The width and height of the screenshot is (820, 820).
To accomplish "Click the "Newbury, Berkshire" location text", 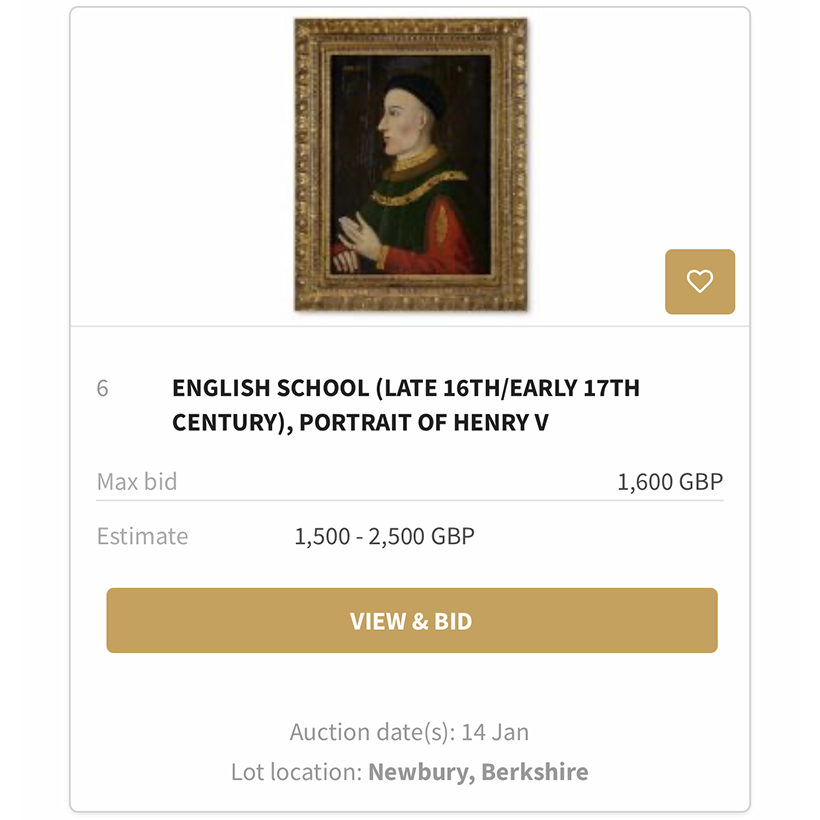I will 478,772.
